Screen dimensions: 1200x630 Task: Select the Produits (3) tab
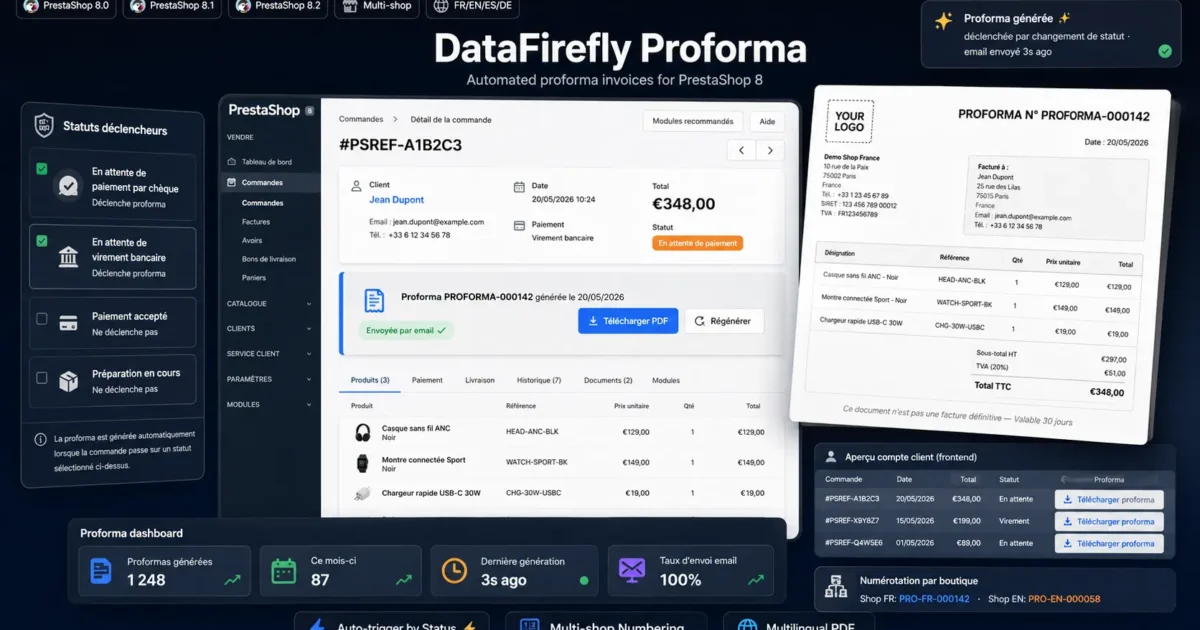370,380
